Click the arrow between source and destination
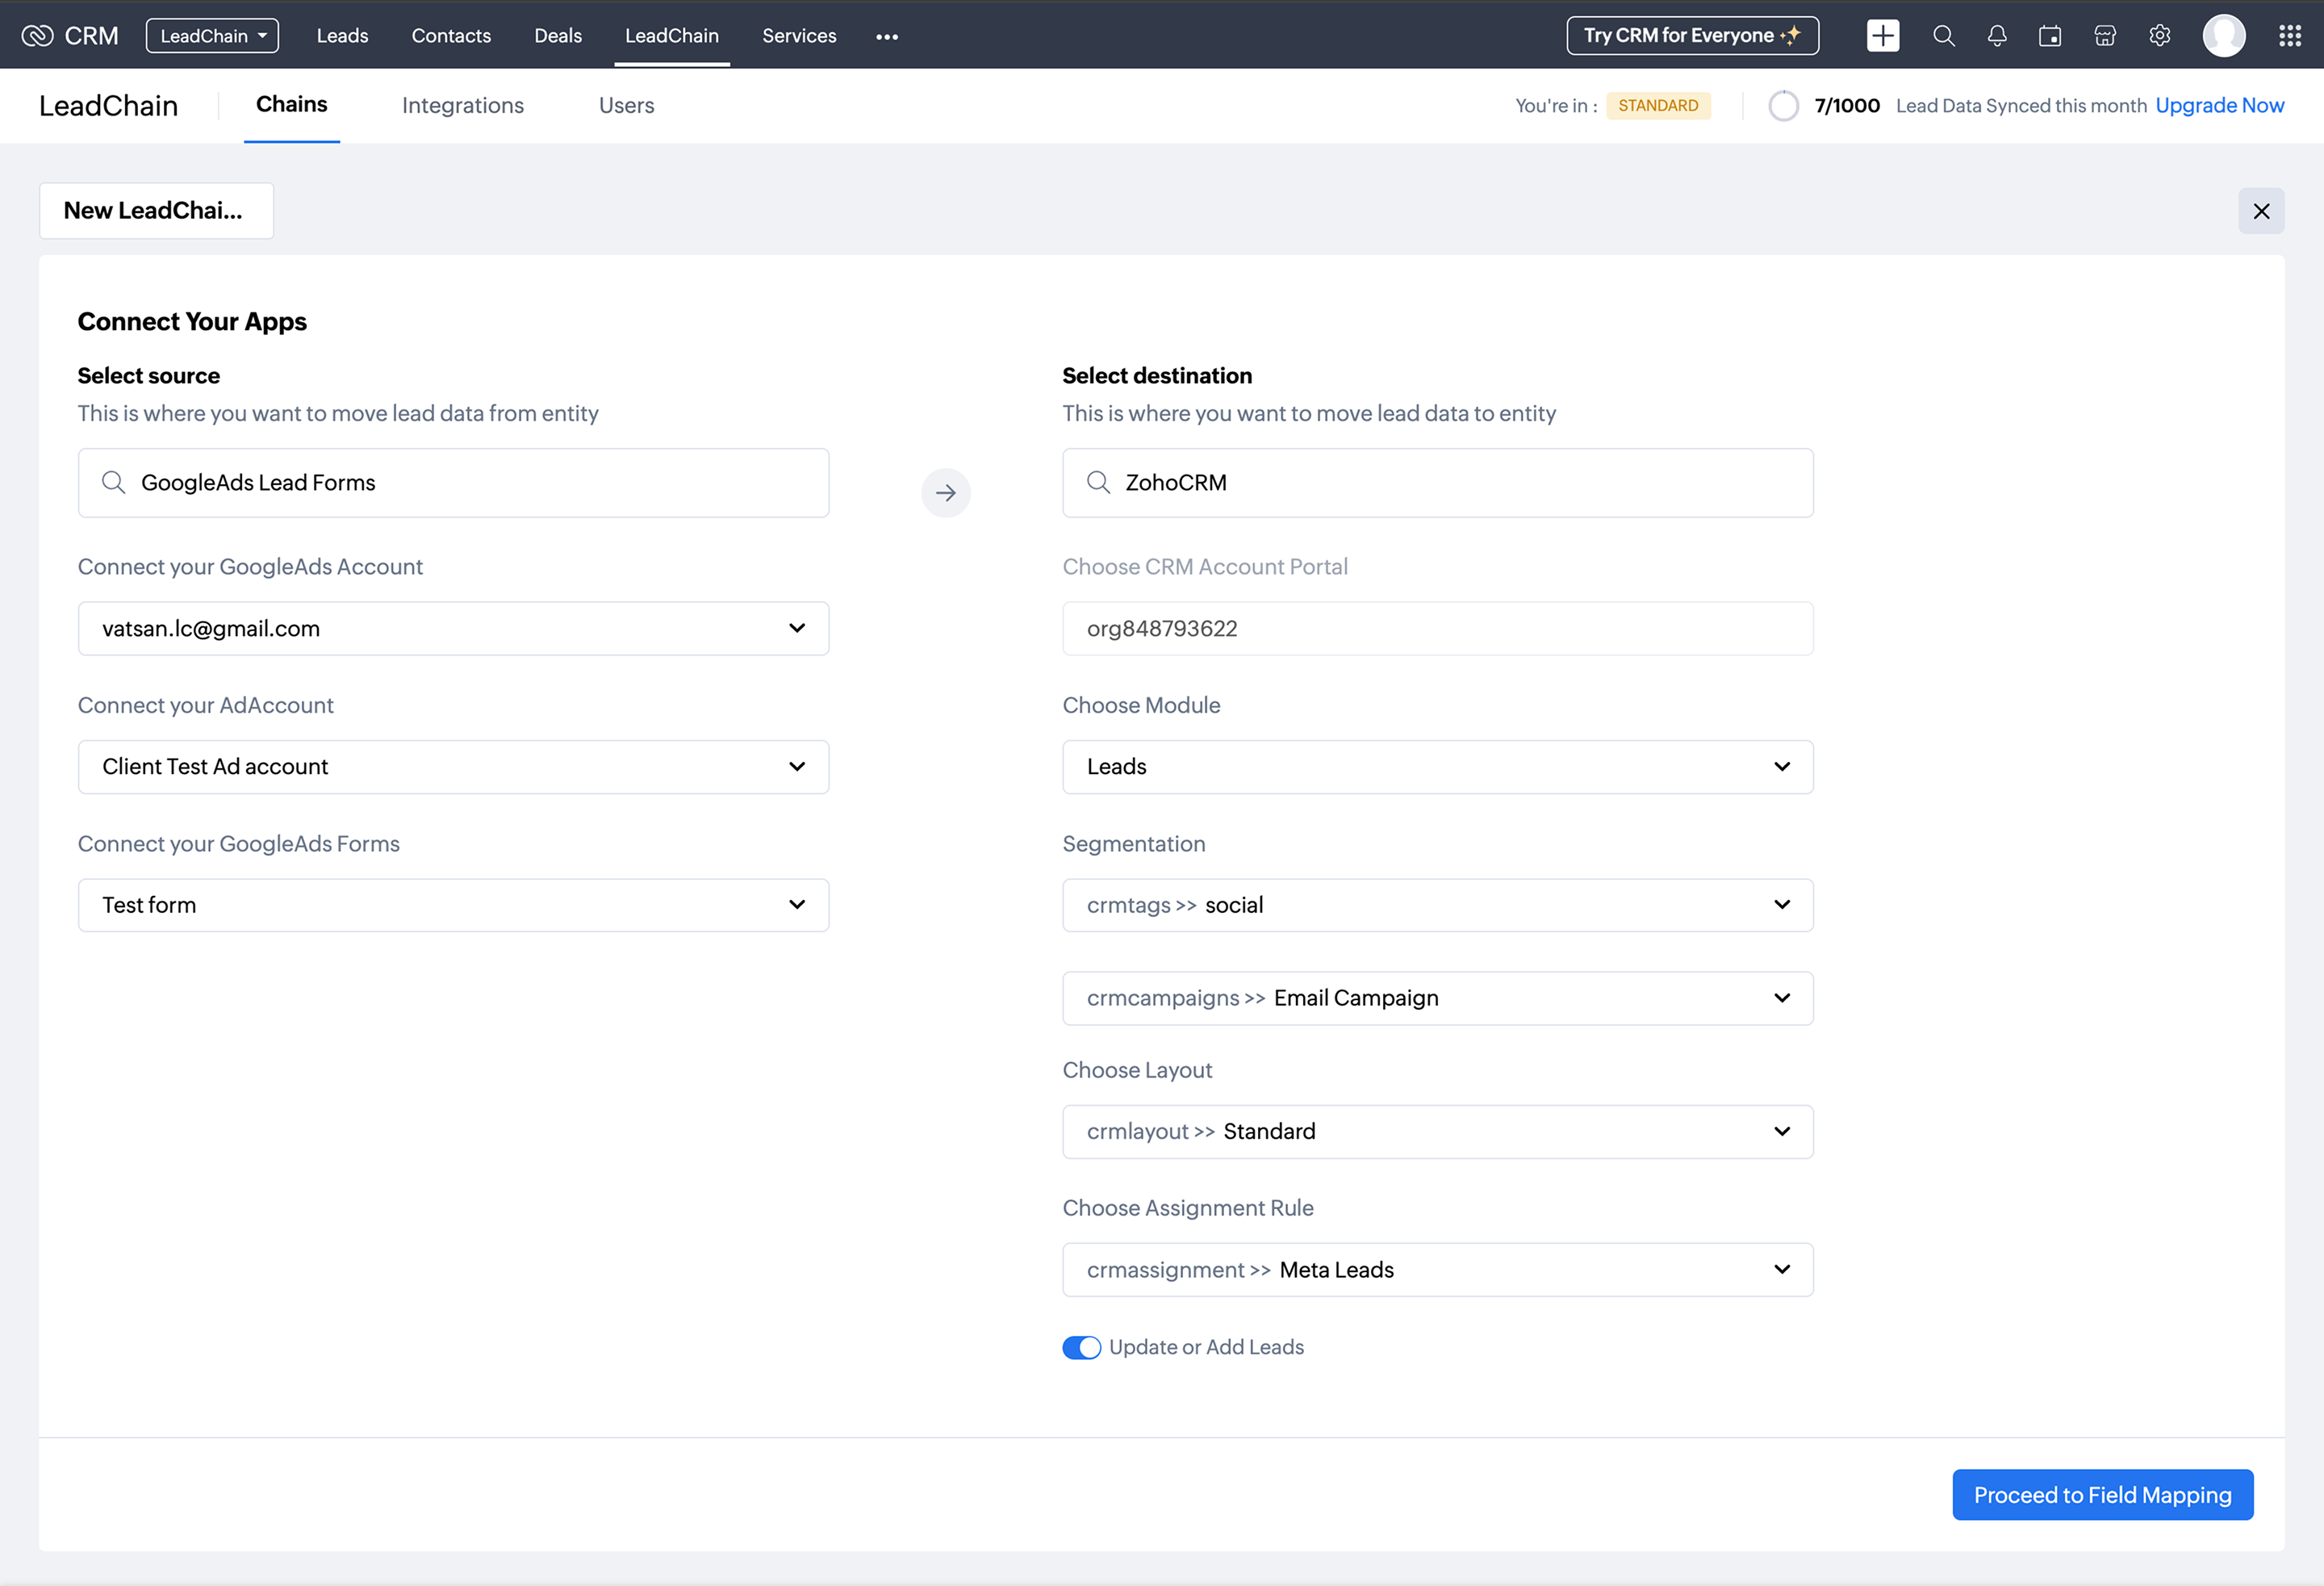 pos(945,493)
